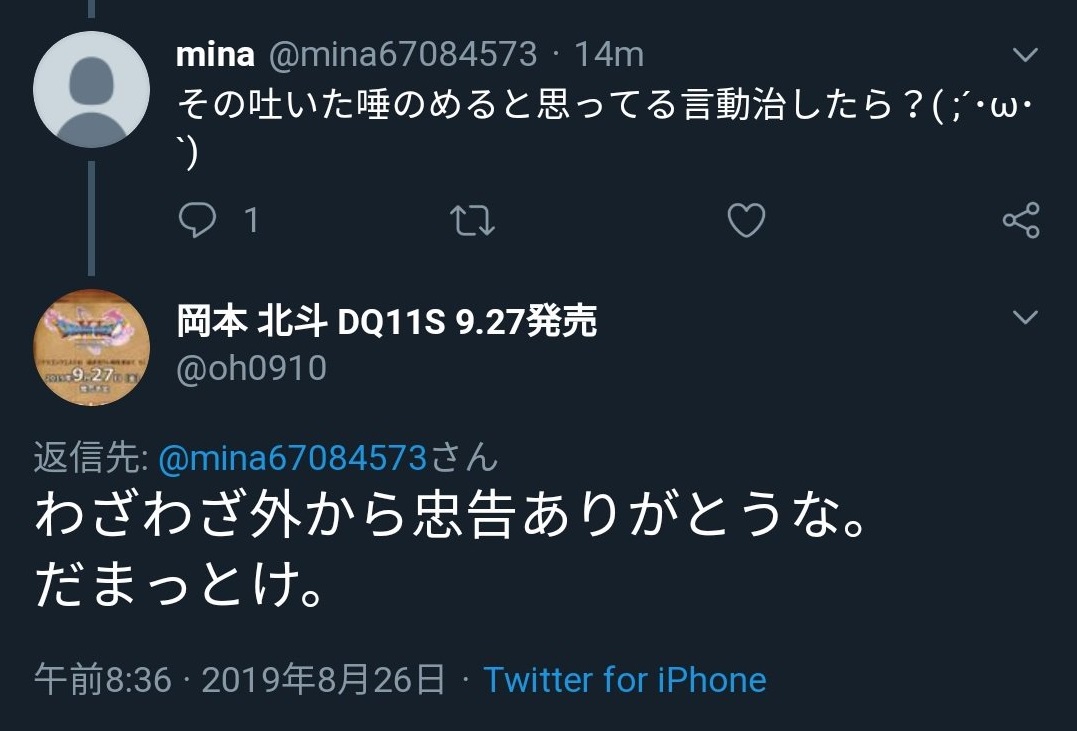Screen dimensions: 1077x731
Task: Retweet mina's tweet
Action: pos(473,220)
